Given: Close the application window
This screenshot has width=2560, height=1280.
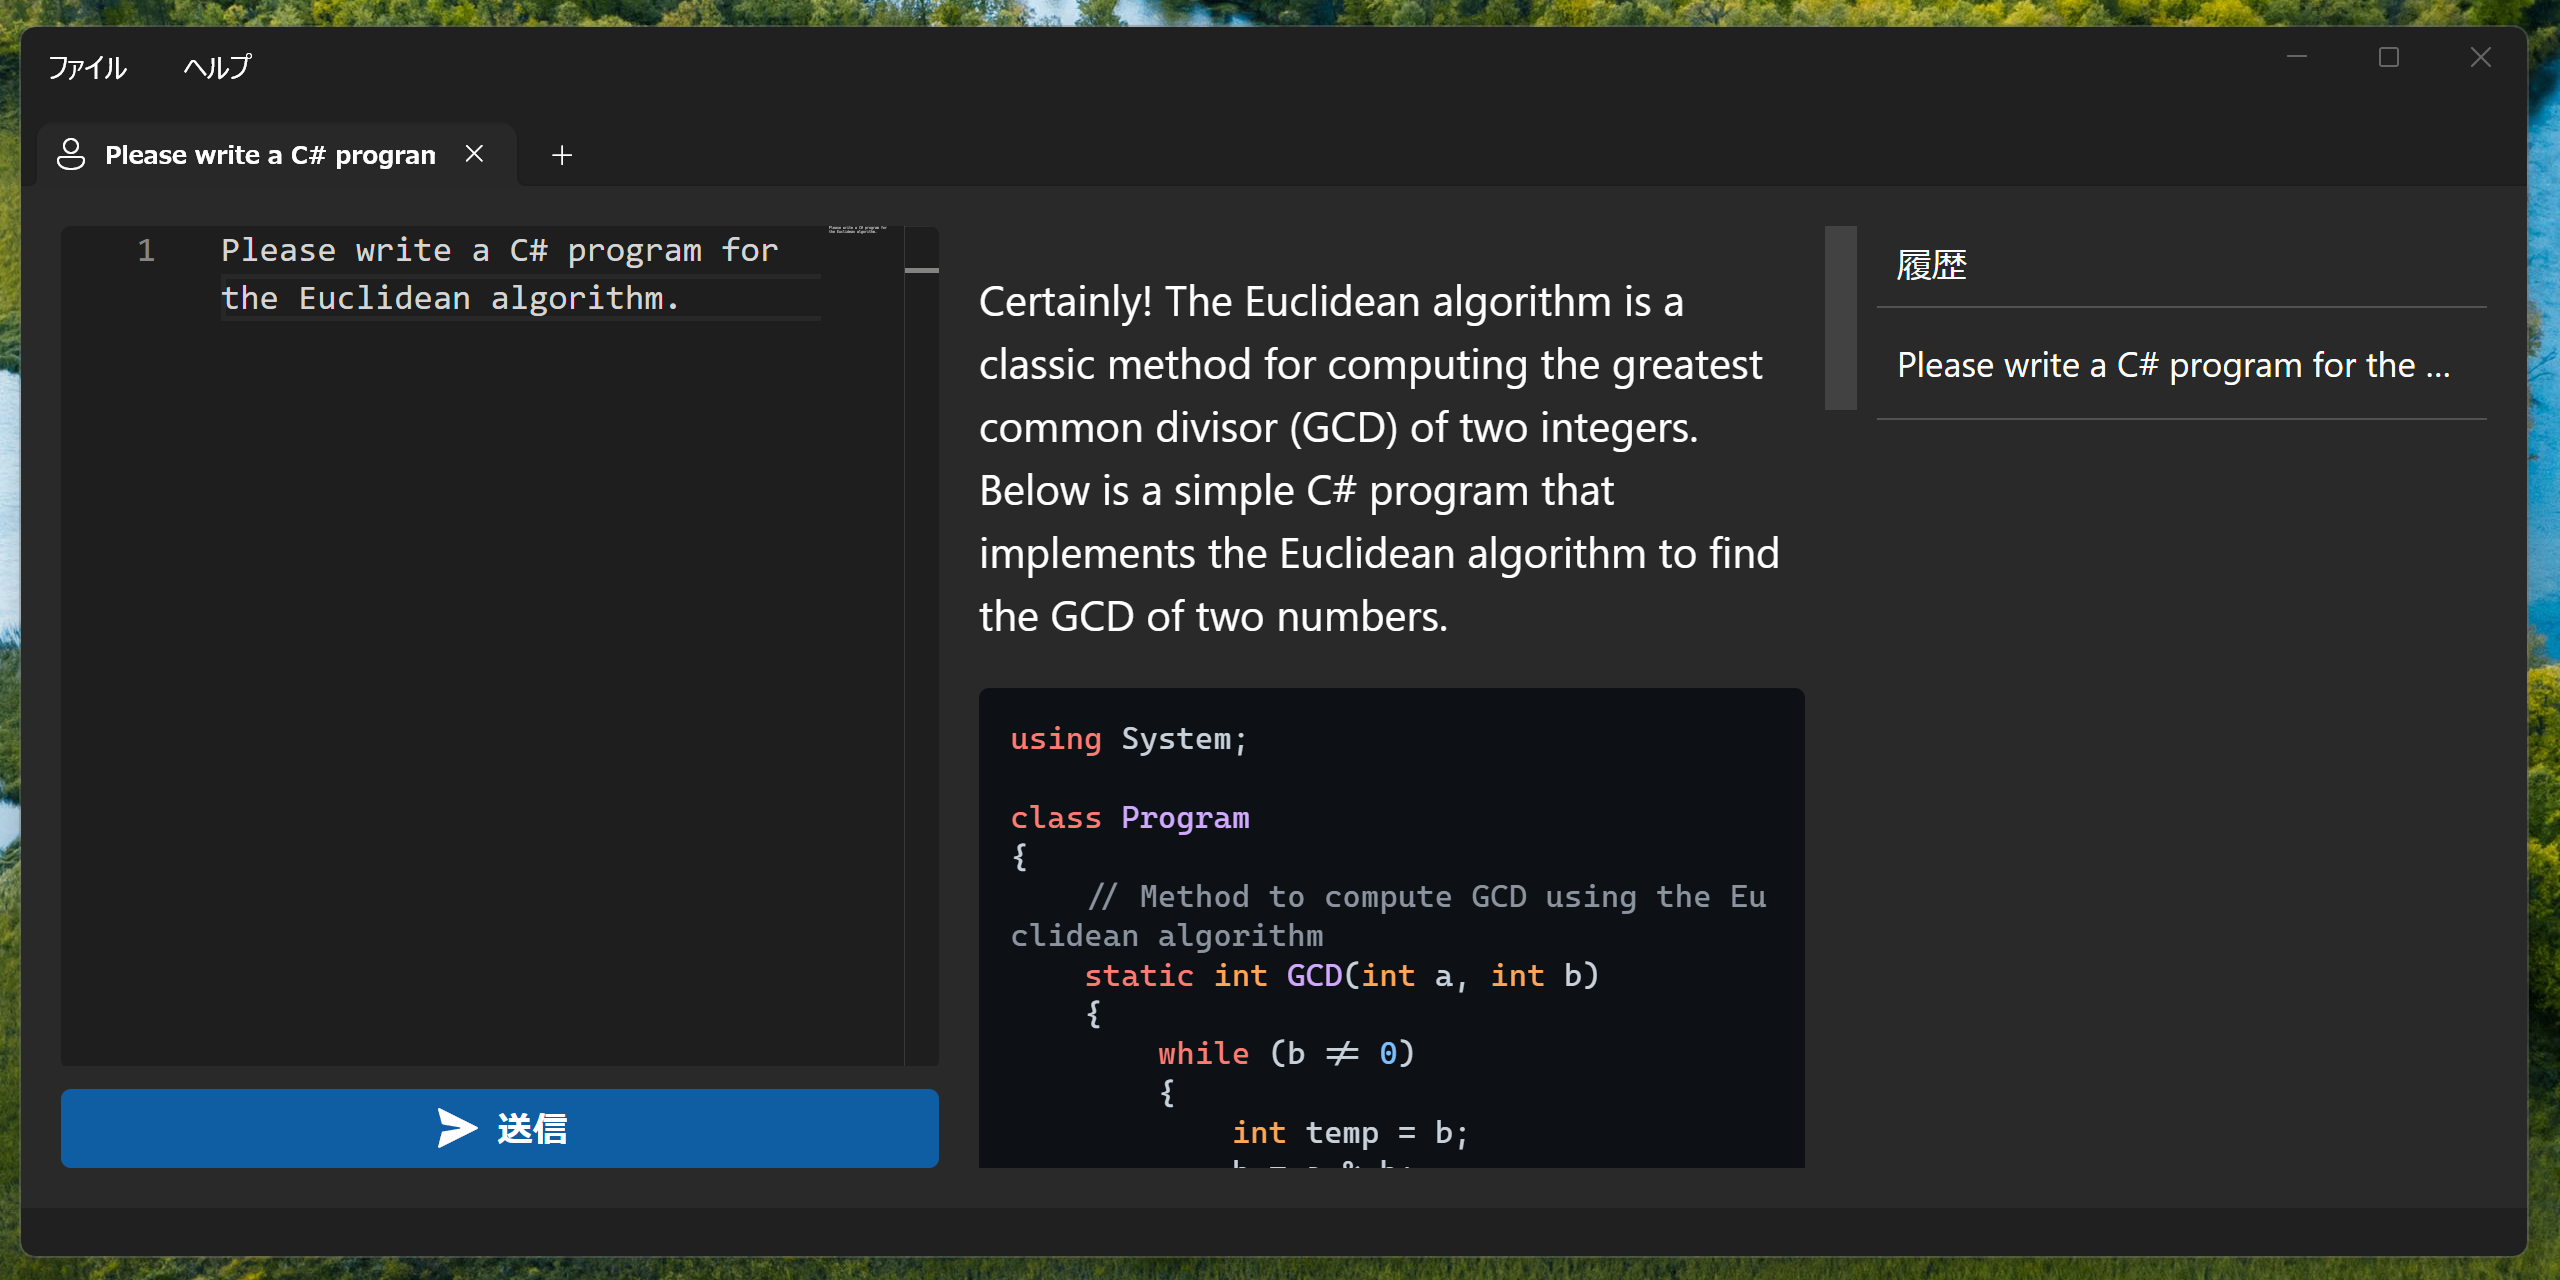Looking at the screenshot, I should pos(2481,57).
